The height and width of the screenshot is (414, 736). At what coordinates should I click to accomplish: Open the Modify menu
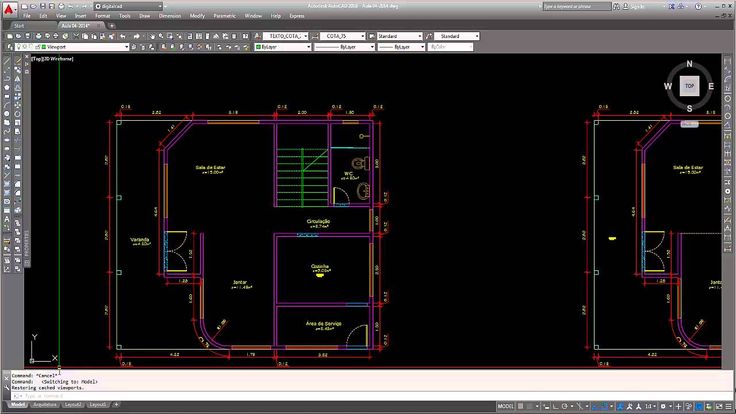[x=197, y=16]
